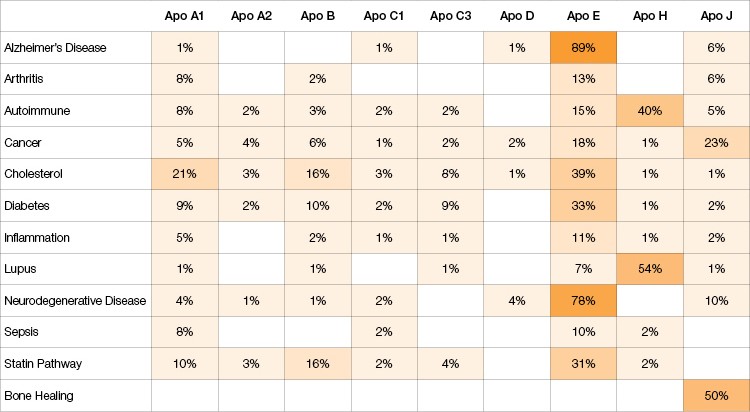Click the Apo E column header

(x=584, y=16)
